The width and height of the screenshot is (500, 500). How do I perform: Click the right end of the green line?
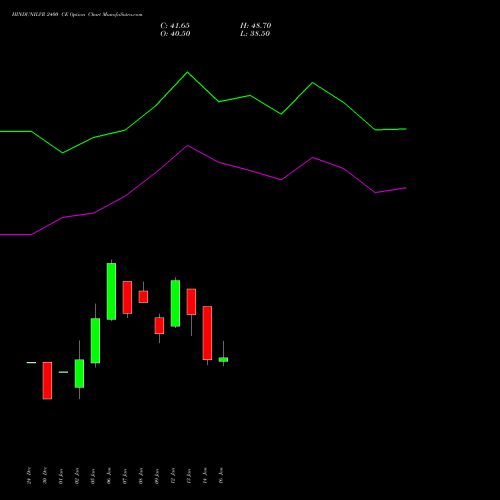(406, 129)
